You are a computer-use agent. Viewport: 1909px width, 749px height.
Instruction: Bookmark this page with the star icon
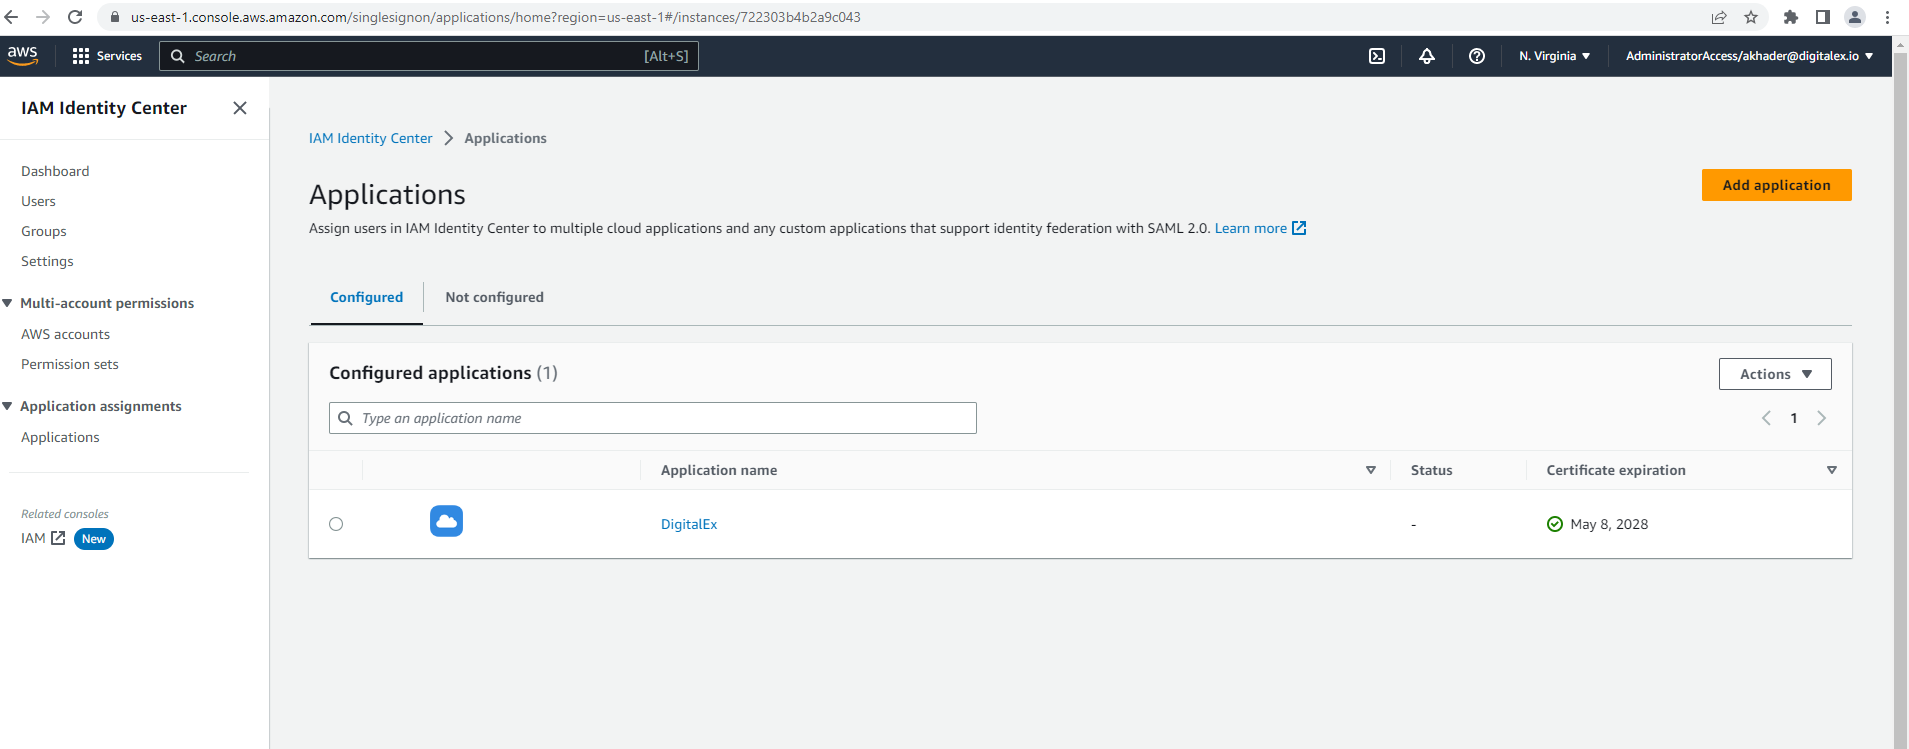click(1751, 17)
